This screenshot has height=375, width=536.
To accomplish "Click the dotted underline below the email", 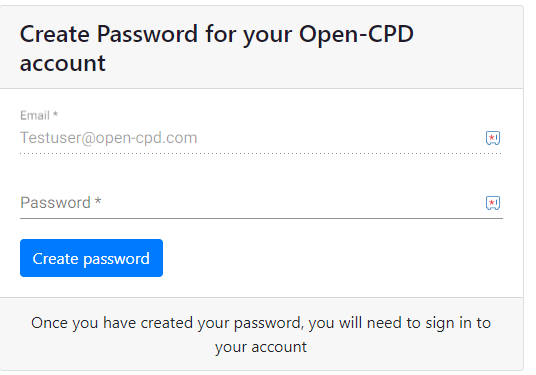I will (x=262, y=153).
